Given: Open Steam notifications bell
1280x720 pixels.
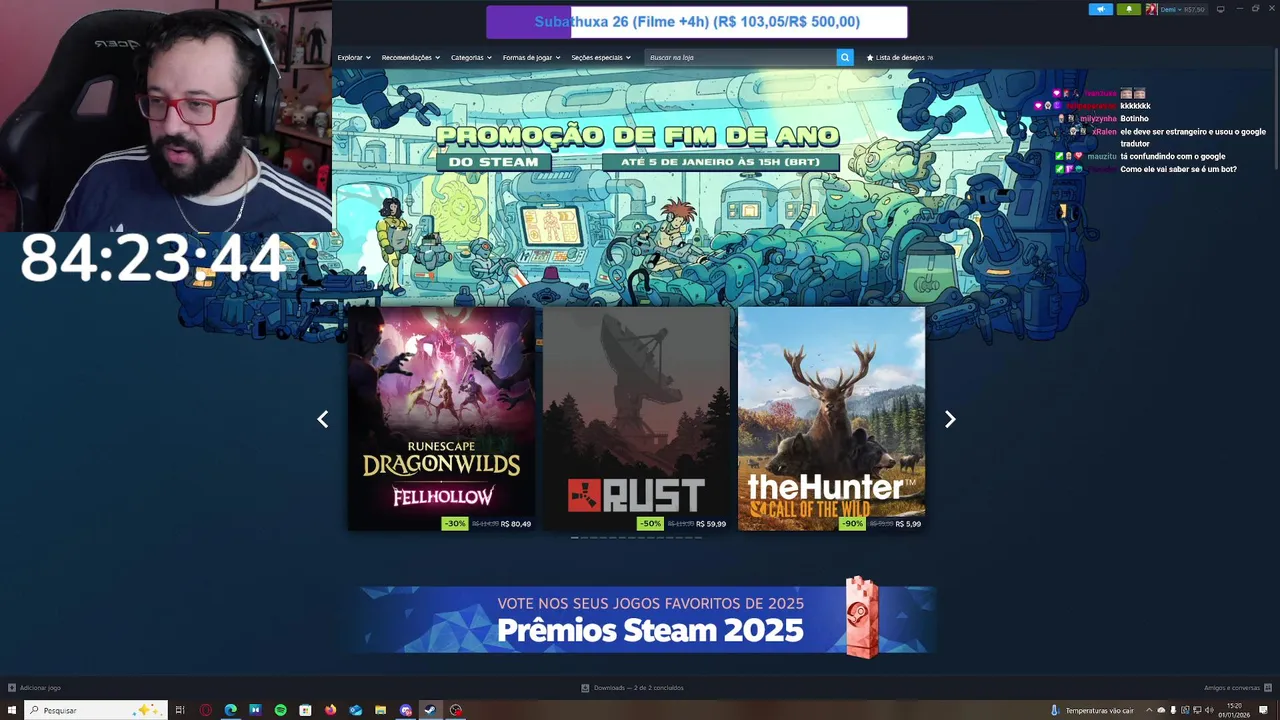Looking at the screenshot, I should click(1128, 9).
